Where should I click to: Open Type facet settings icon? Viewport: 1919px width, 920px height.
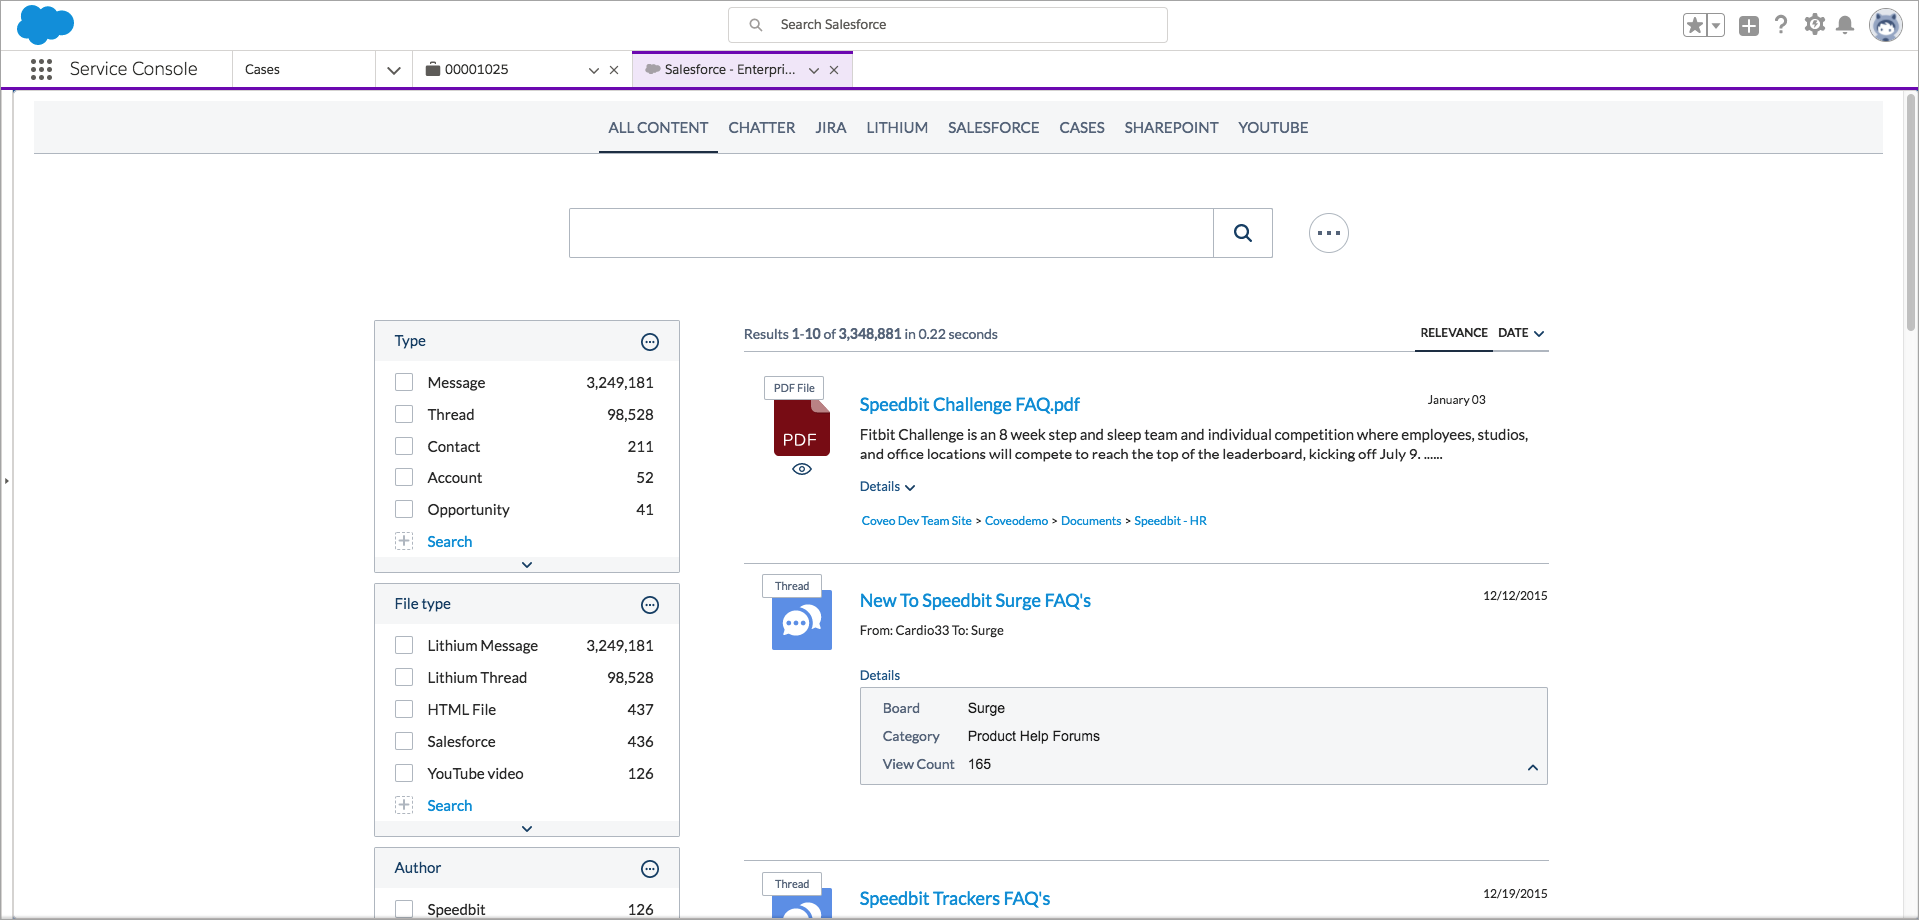pyautogui.click(x=650, y=342)
